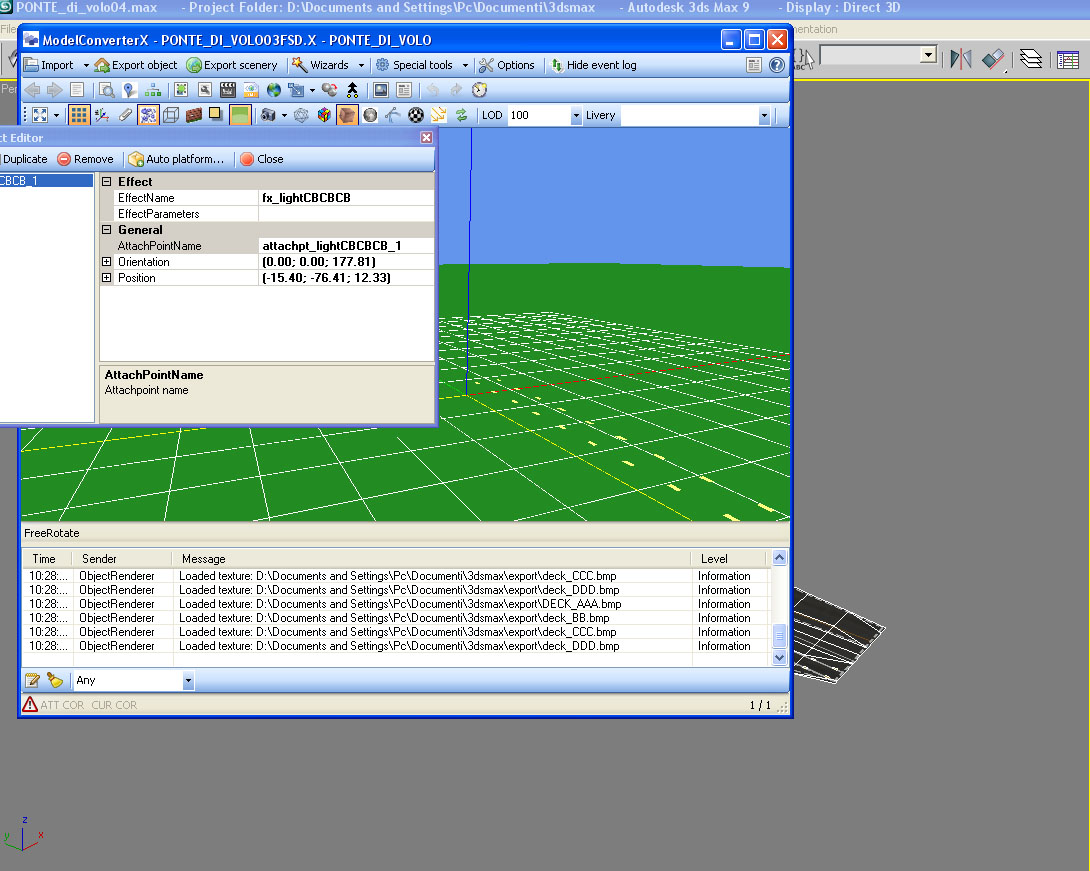Click the globe icon in toolbar

273,90
